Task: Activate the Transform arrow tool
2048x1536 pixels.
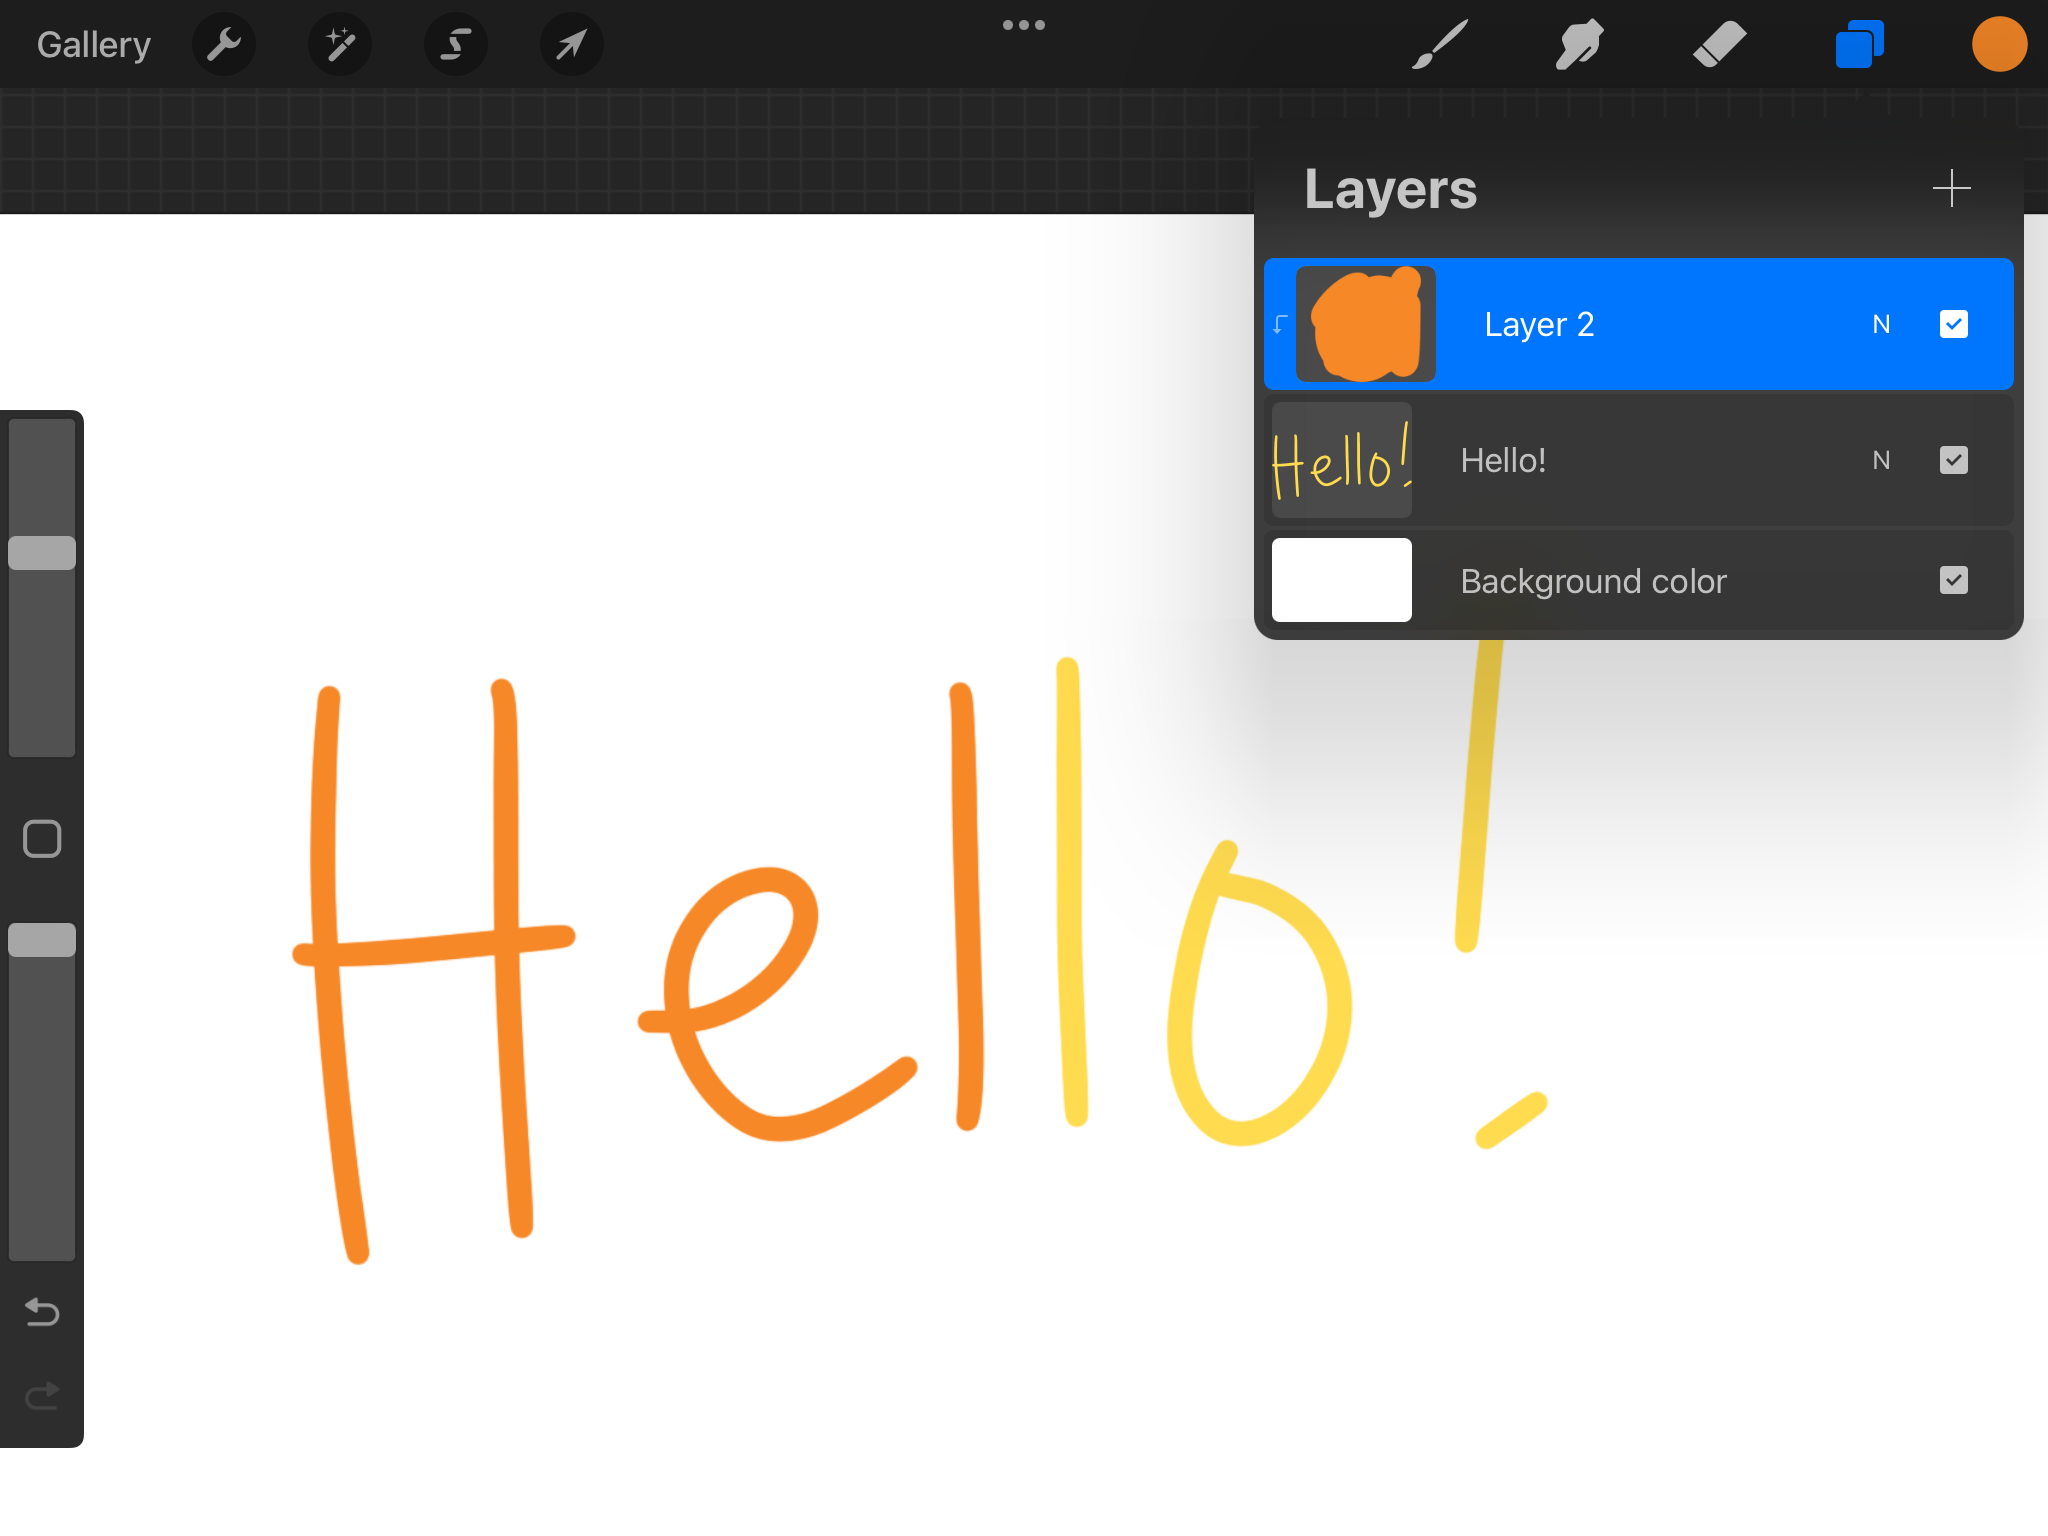Action: (x=571, y=45)
